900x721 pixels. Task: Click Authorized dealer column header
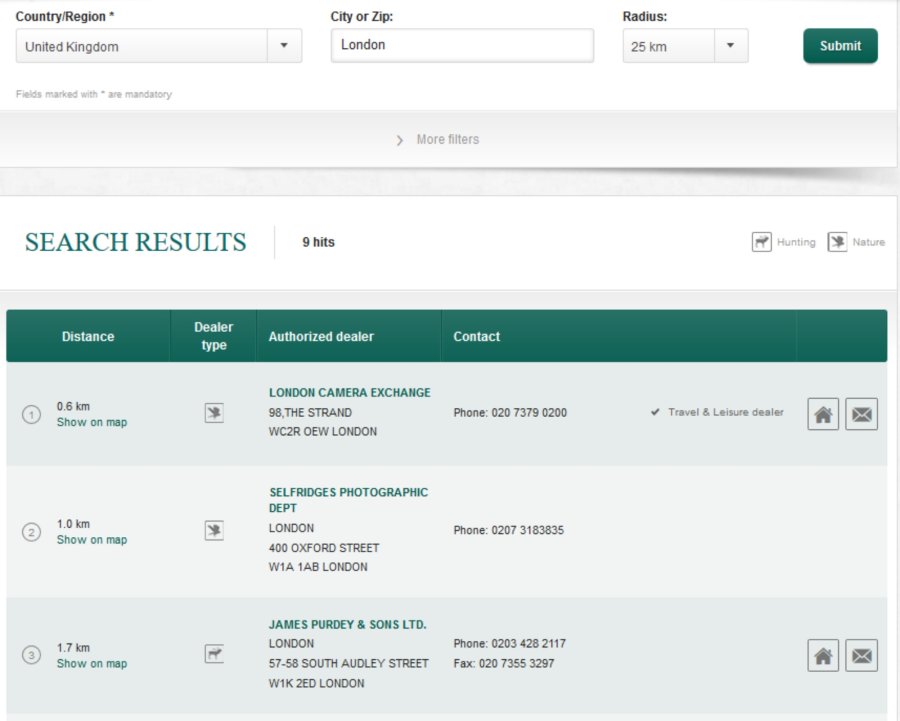coord(321,337)
